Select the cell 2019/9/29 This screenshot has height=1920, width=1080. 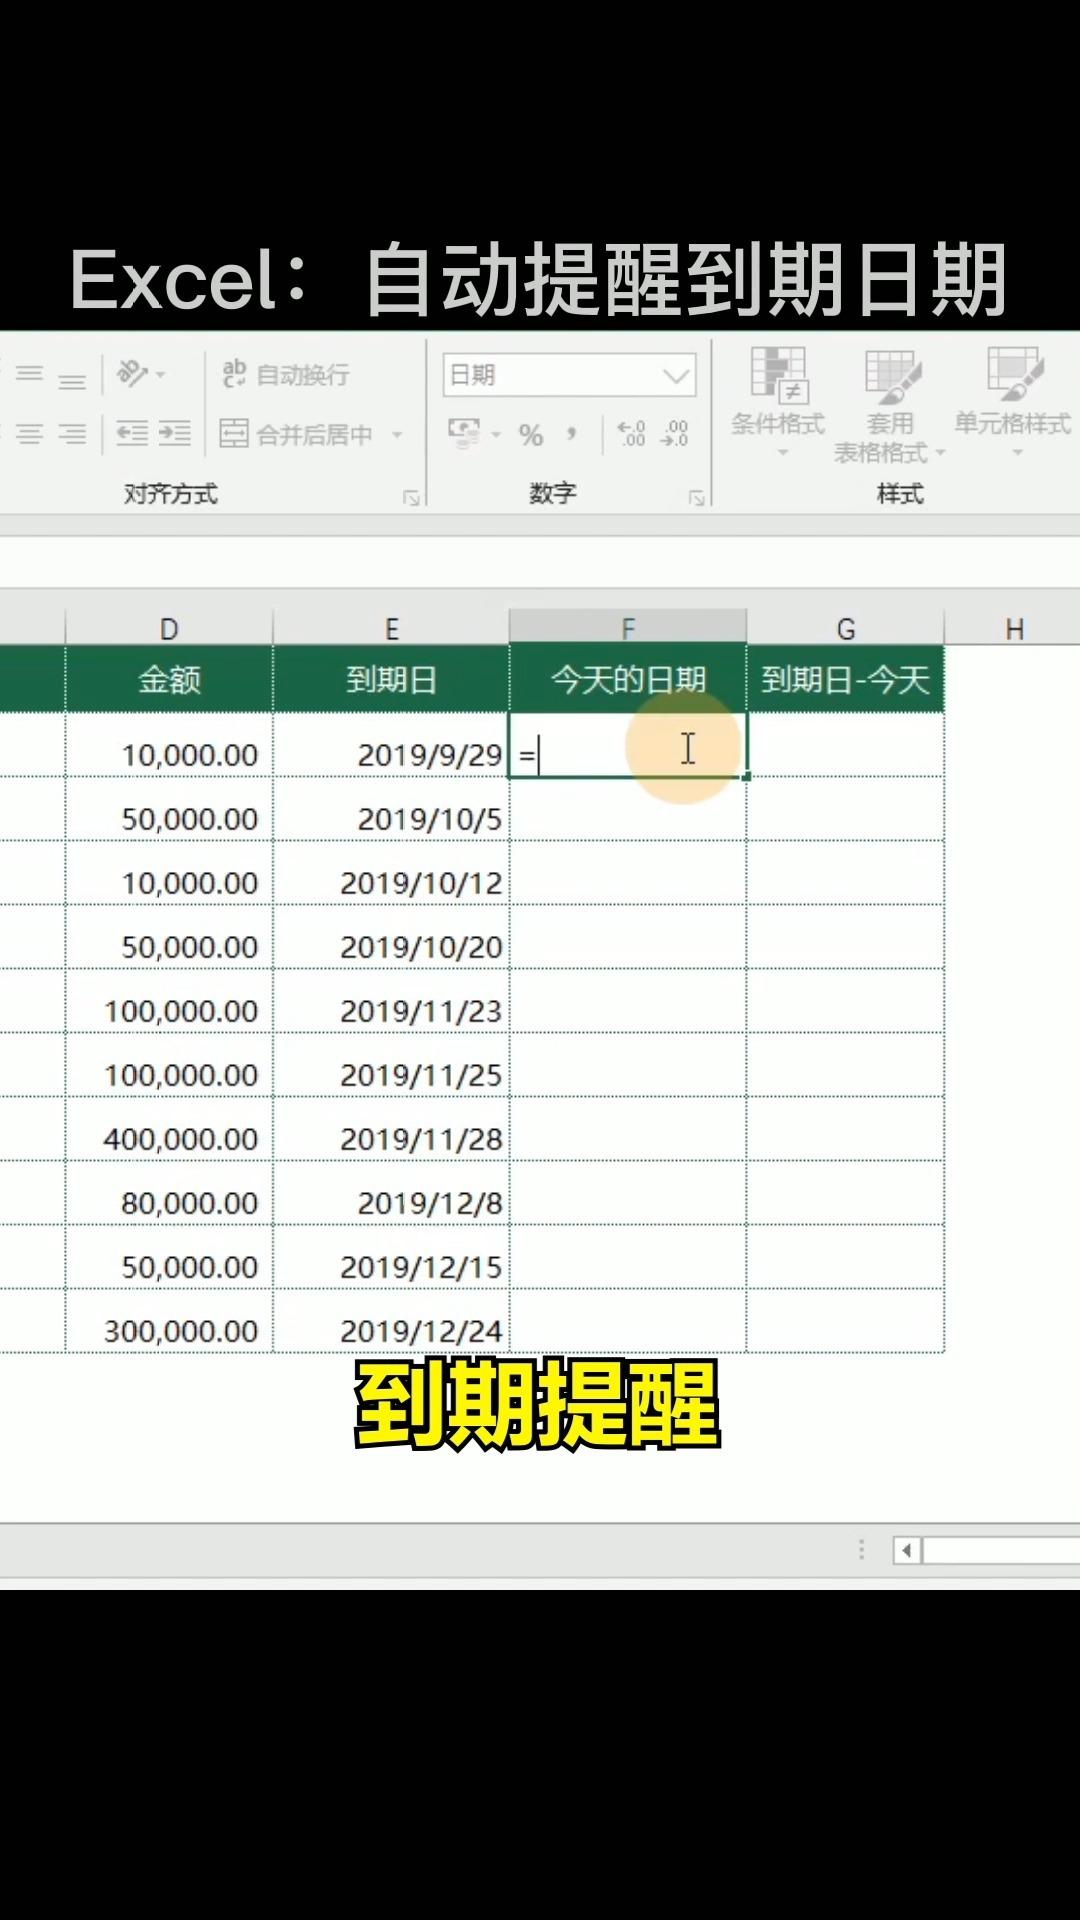(x=391, y=745)
